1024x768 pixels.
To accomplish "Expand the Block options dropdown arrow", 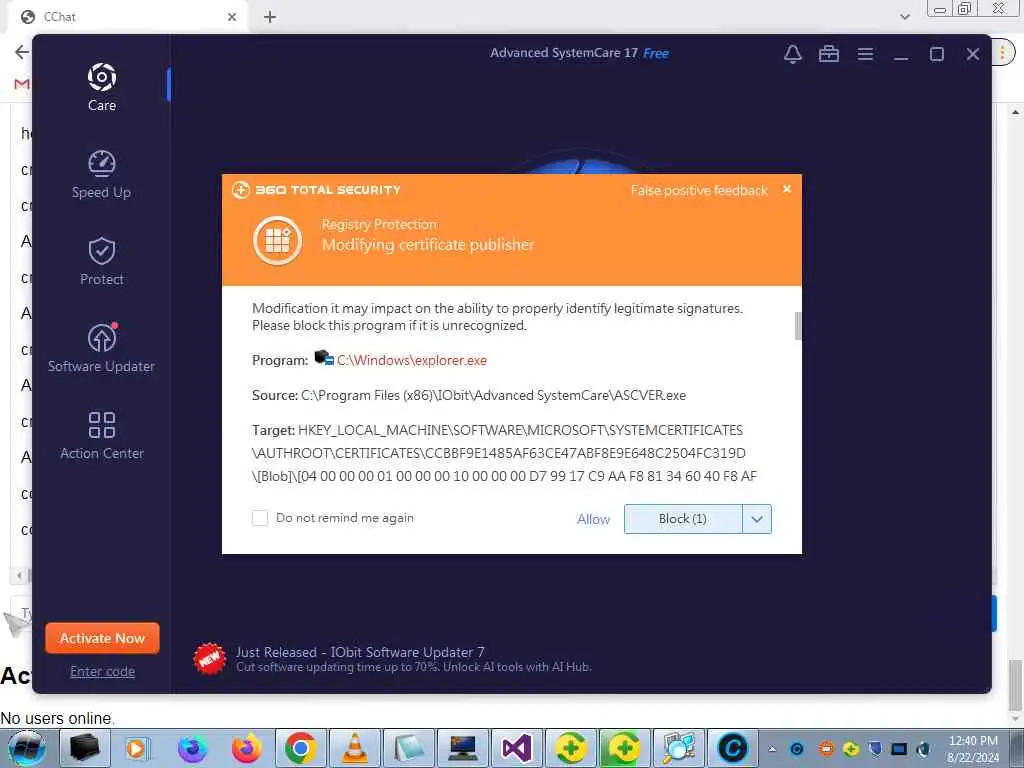I will 757,519.
